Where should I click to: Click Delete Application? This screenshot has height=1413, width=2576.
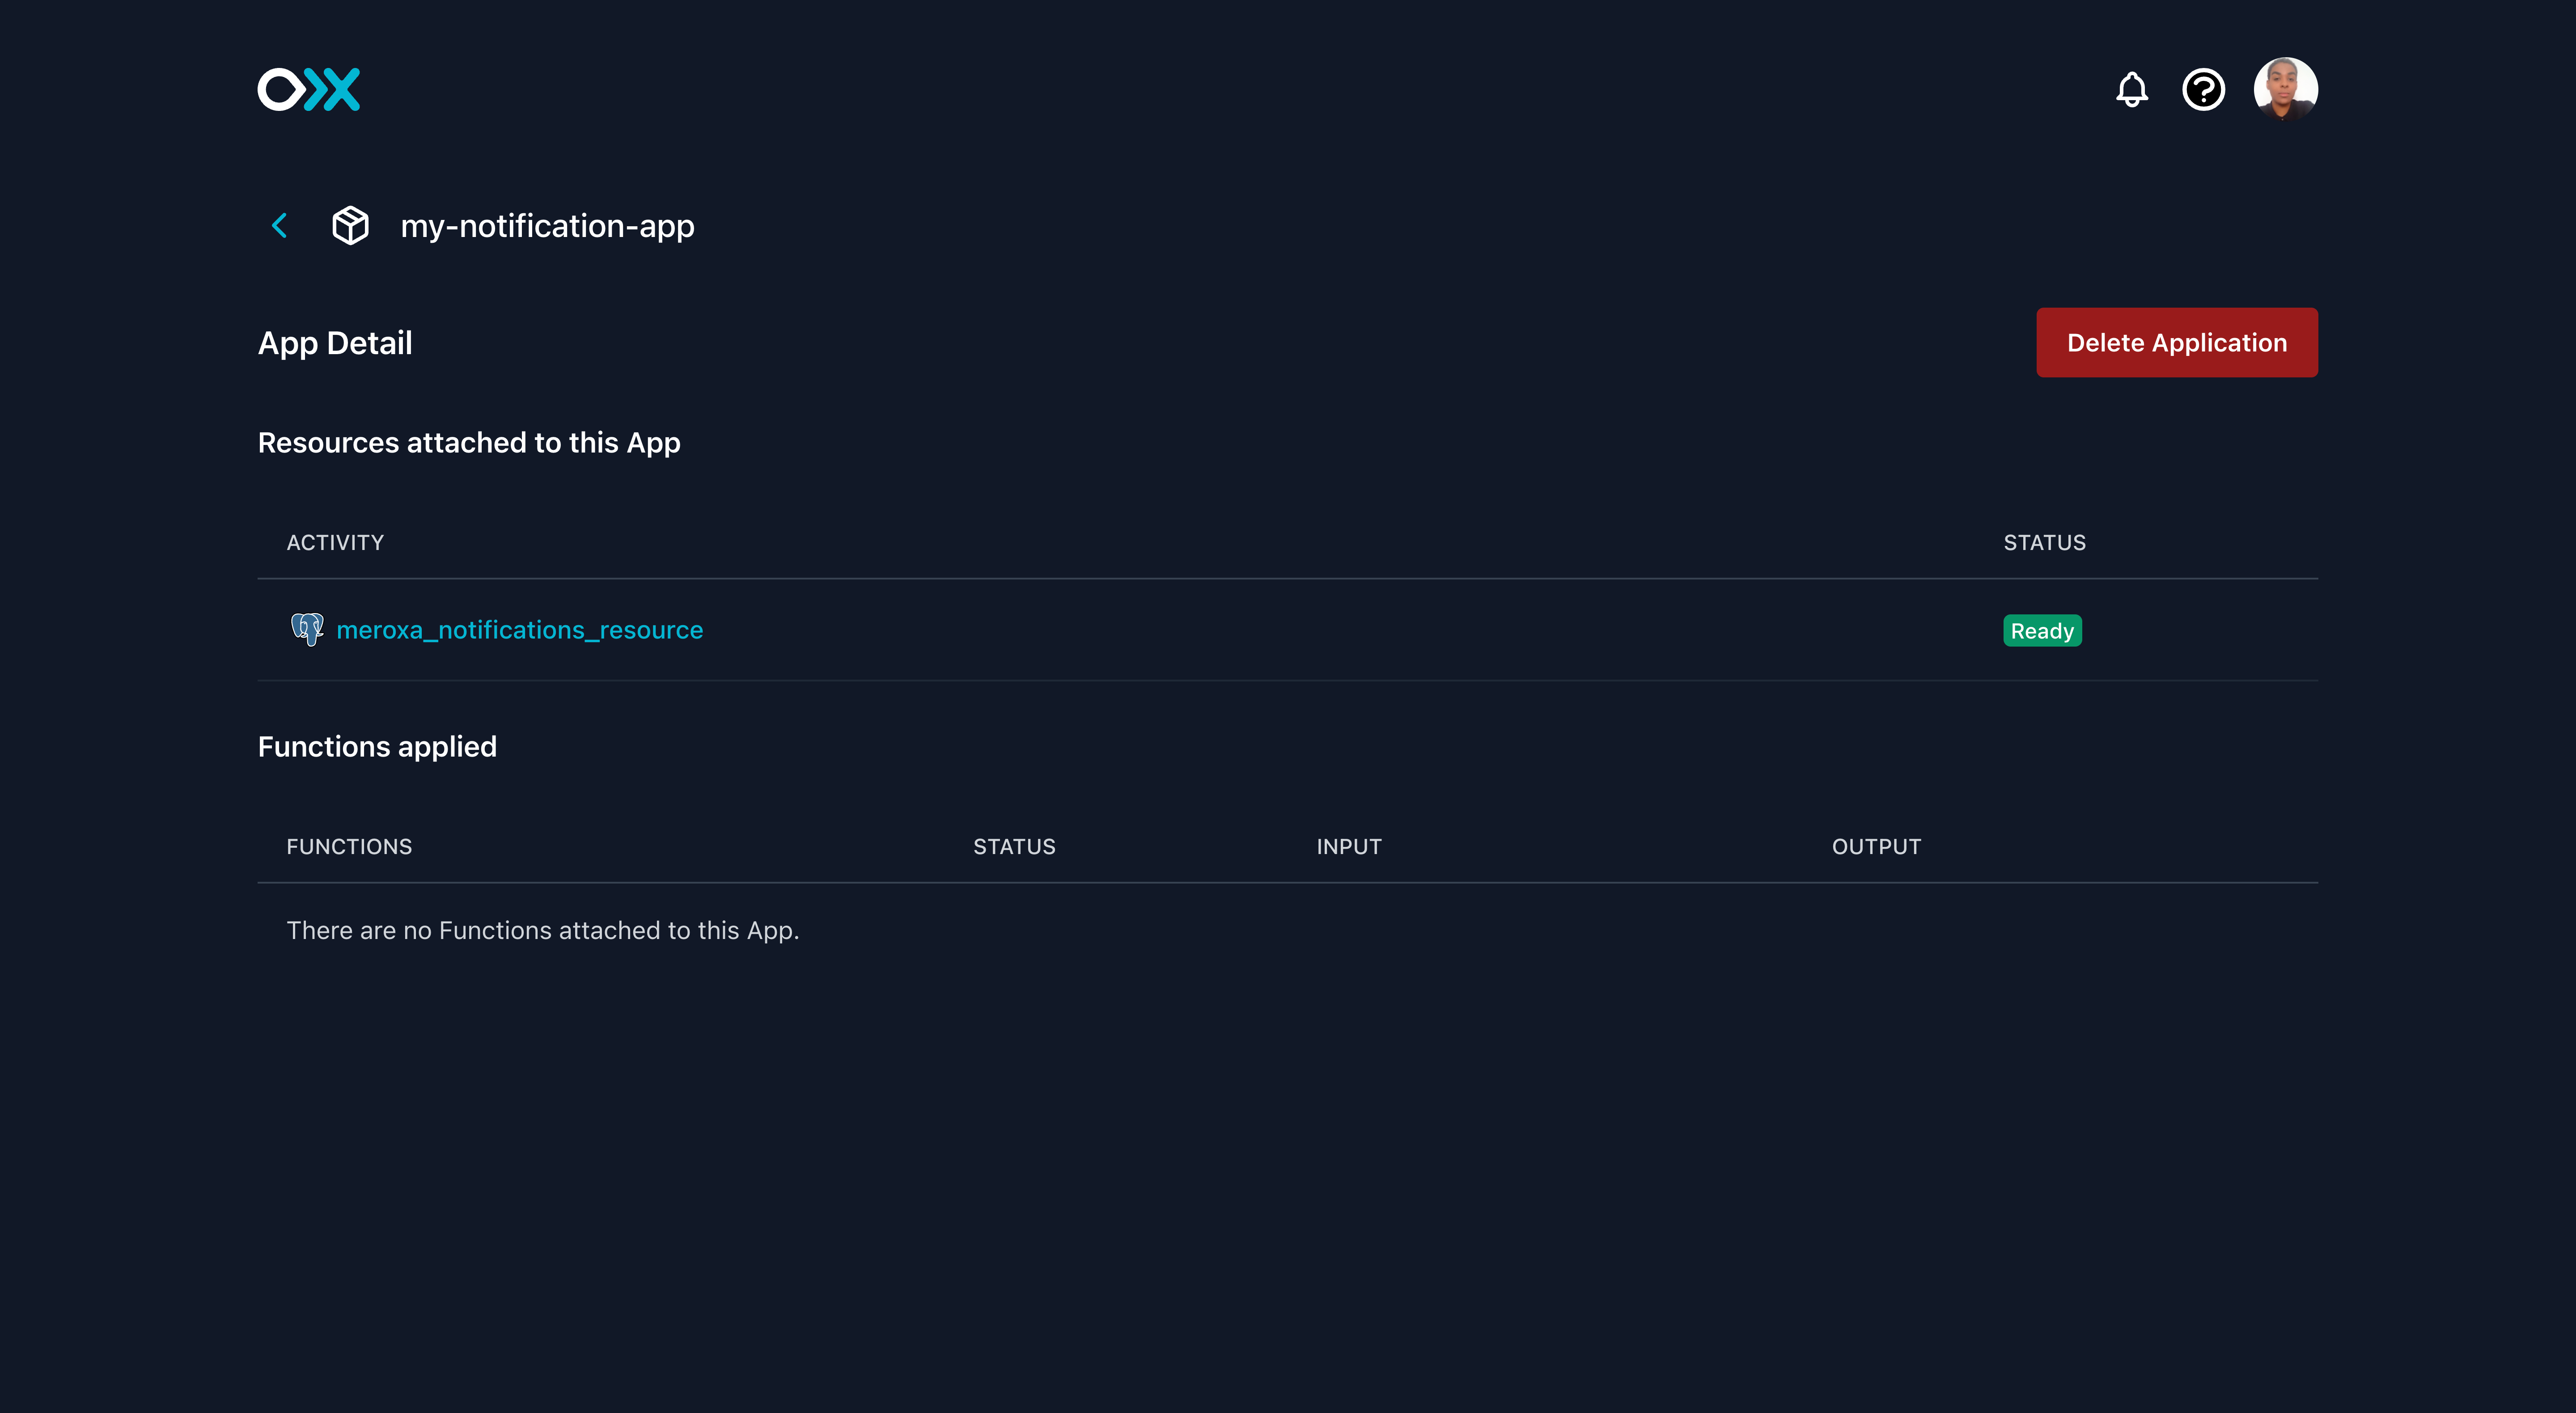pos(2176,342)
